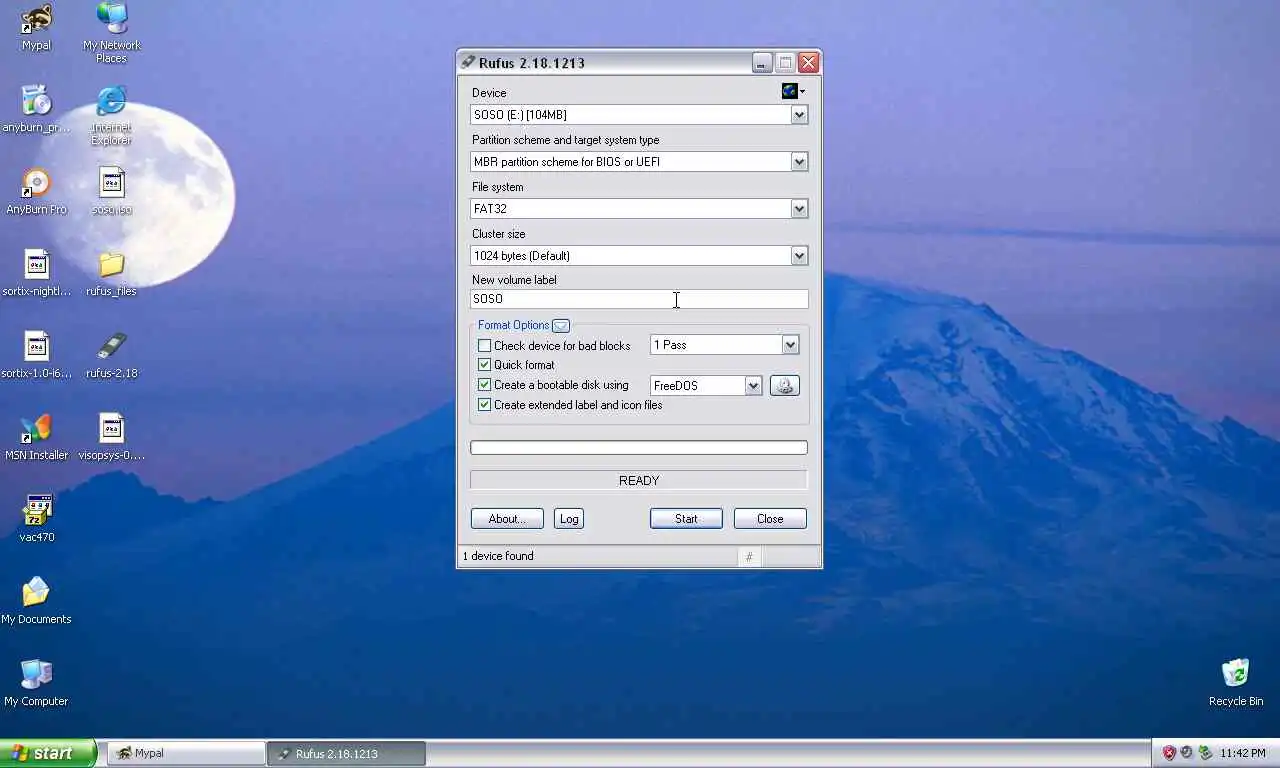
Task: Enable Check device for bad blocks
Action: [484, 346]
